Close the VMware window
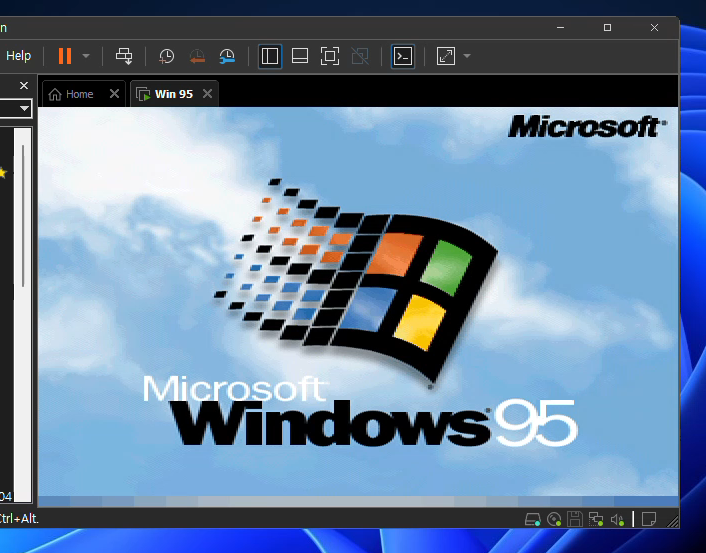The width and height of the screenshot is (706, 553). point(654,28)
